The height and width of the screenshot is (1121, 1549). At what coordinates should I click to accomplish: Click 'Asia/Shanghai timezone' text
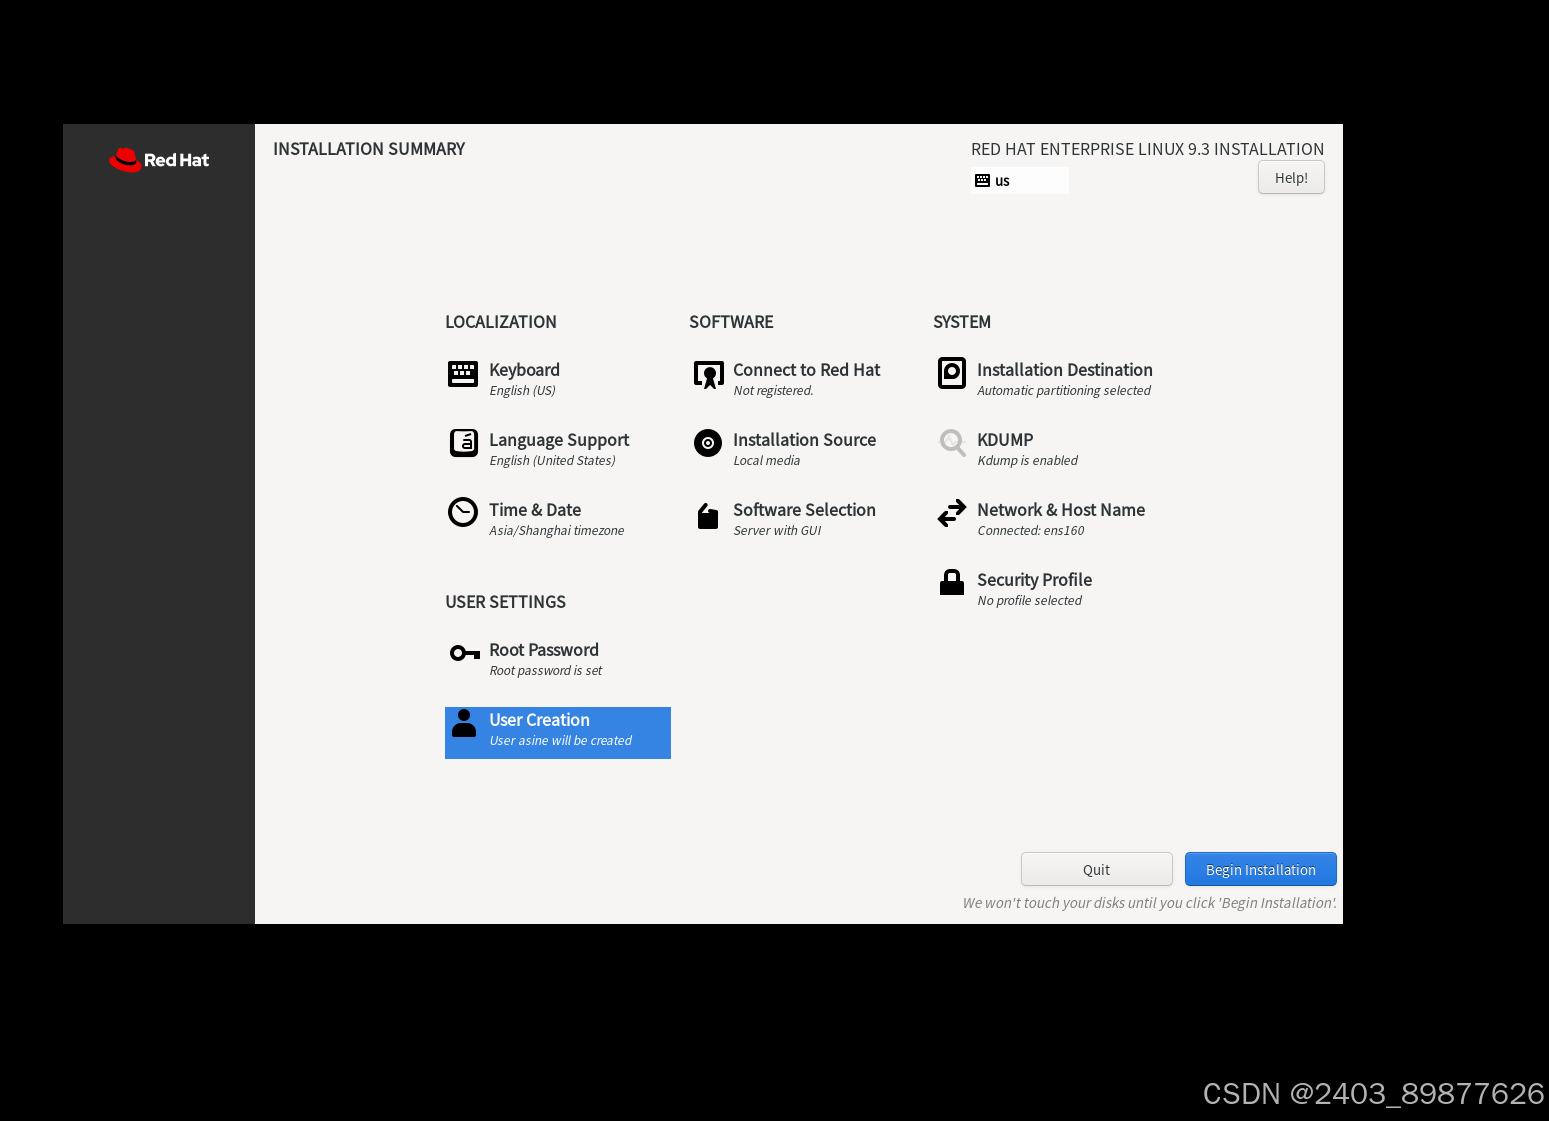[x=556, y=531]
